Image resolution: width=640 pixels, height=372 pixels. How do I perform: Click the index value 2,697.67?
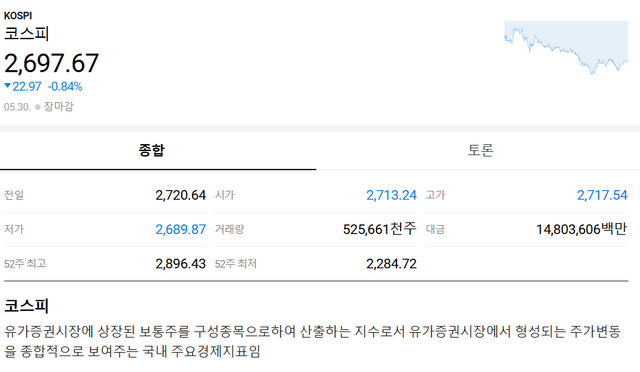click(51, 63)
